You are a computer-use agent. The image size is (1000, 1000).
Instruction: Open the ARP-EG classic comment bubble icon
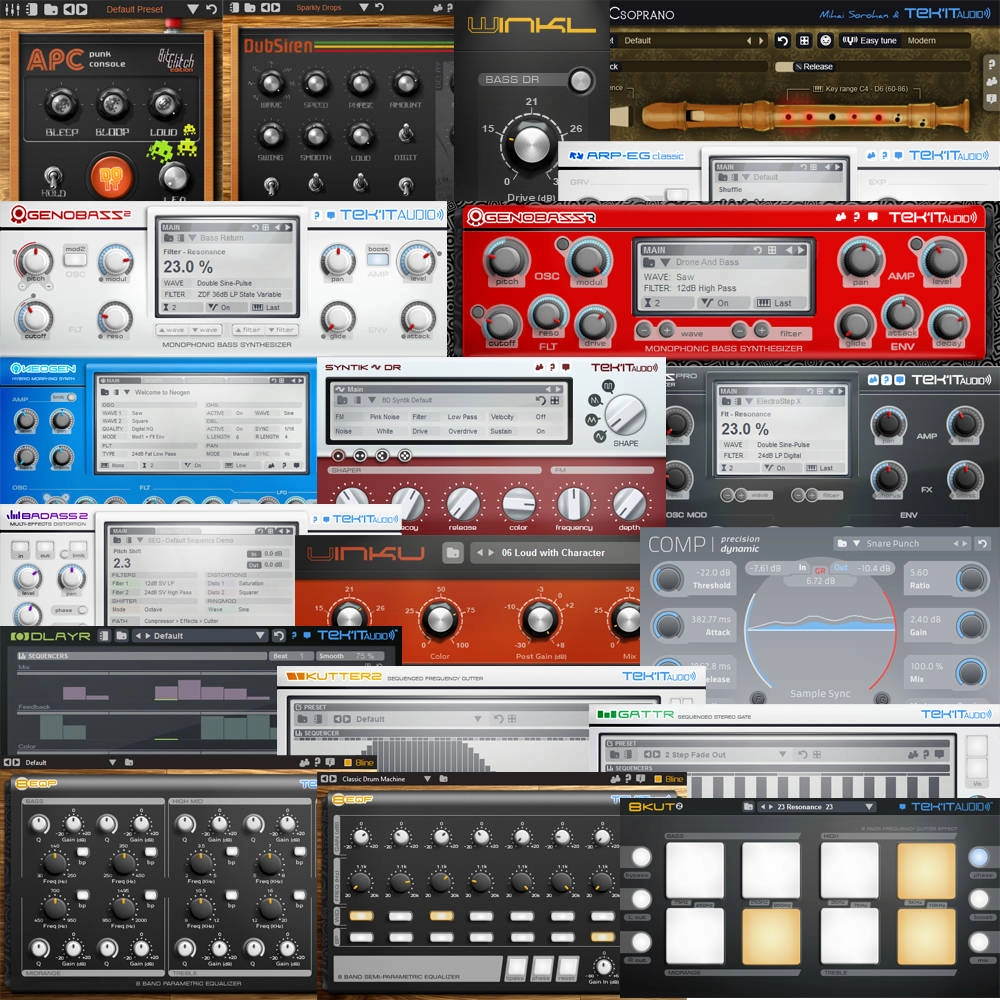898,155
